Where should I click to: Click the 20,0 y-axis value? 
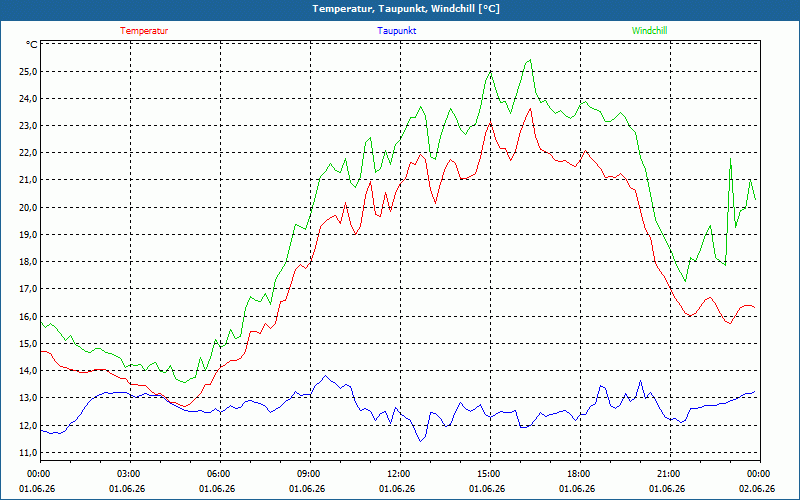click(x=28, y=207)
